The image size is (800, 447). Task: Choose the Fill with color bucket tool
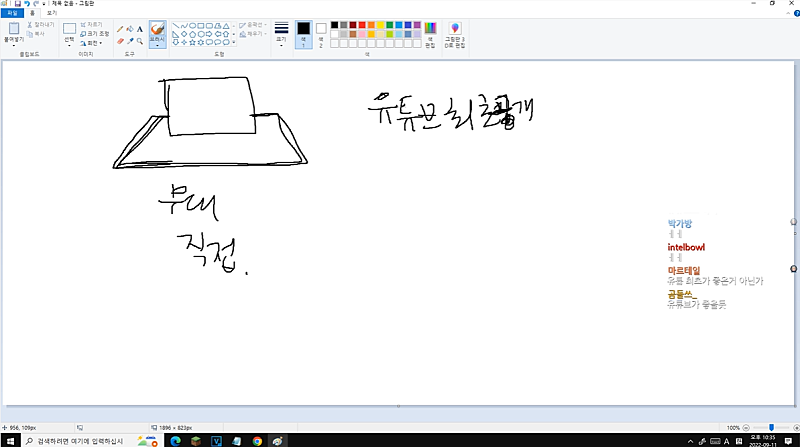[130, 29]
